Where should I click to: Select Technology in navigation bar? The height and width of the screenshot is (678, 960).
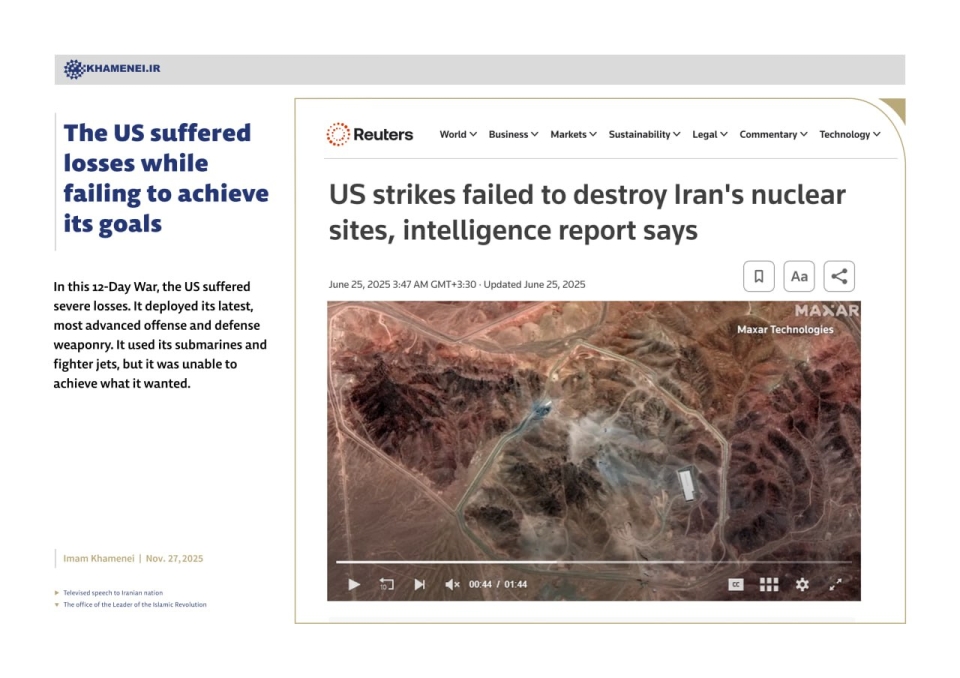click(849, 134)
